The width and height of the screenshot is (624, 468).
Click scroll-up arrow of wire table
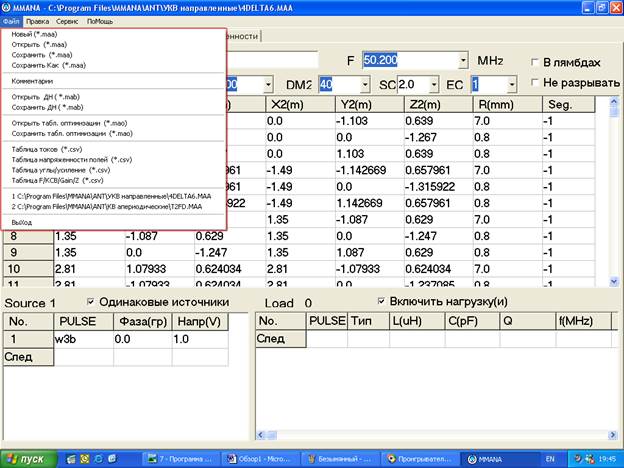613,102
